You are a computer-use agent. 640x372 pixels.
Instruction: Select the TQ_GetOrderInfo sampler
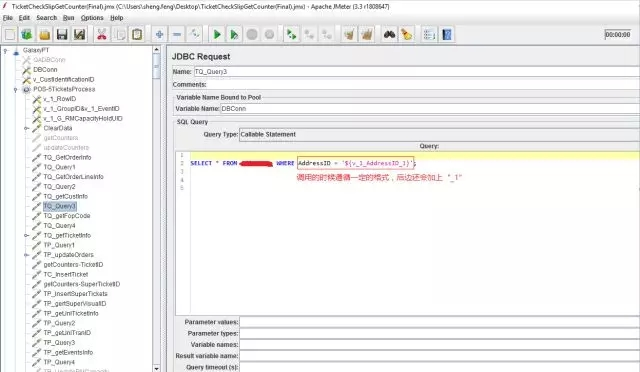pos(67,158)
